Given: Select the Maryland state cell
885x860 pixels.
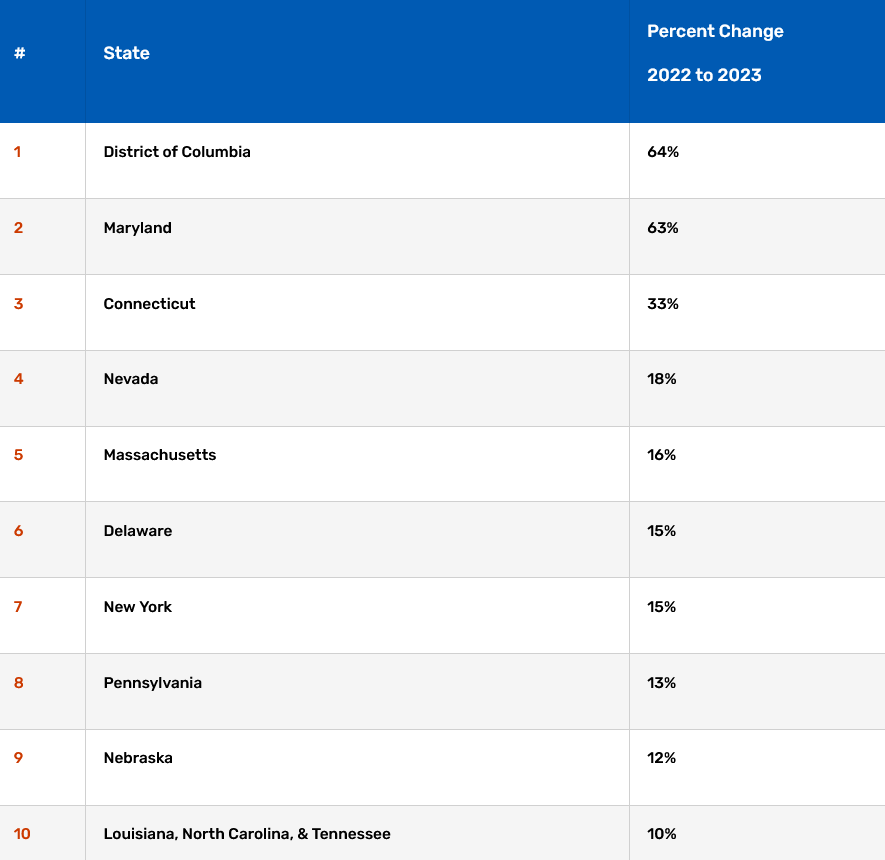Looking at the screenshot, I should [x=138, y=228].
